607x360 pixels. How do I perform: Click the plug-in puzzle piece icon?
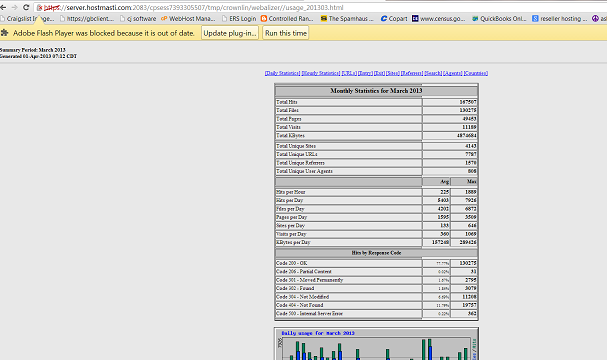coord(4,33)
